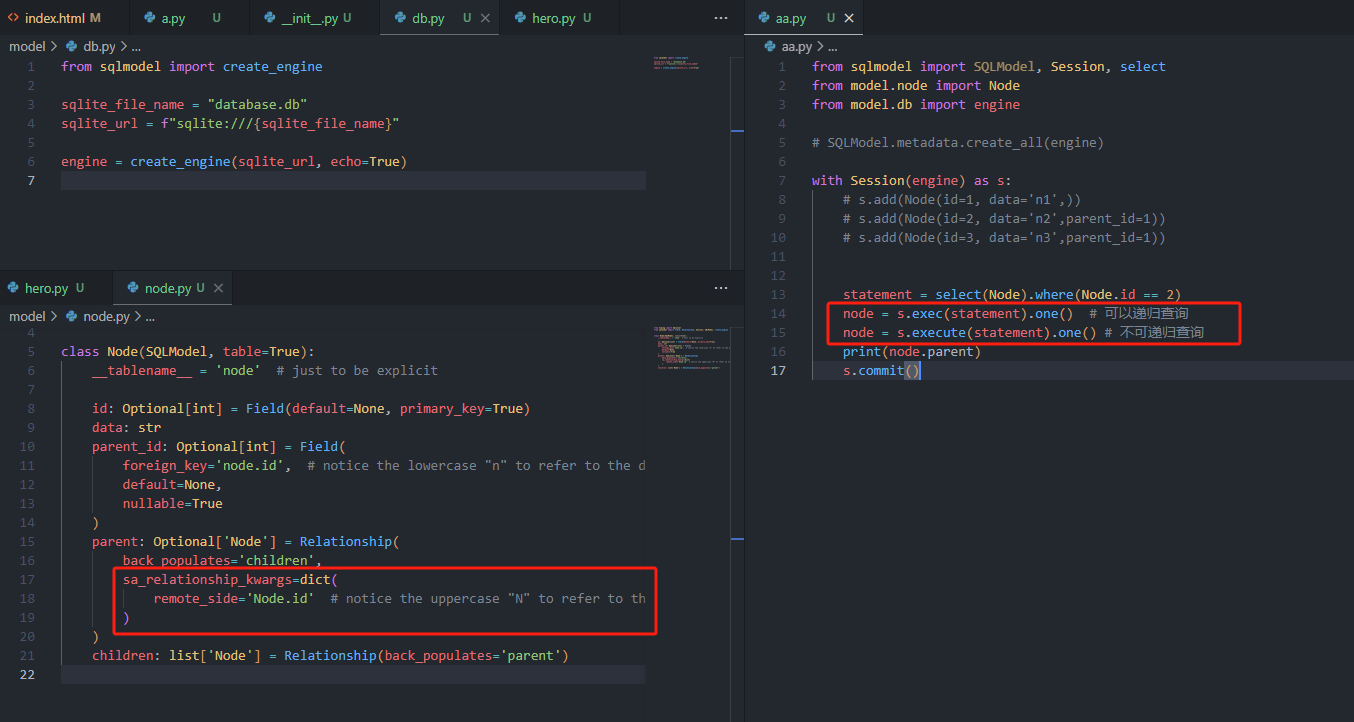
Task: Click 'with Session(engine) as s:' line
Action: click(912, 180)
